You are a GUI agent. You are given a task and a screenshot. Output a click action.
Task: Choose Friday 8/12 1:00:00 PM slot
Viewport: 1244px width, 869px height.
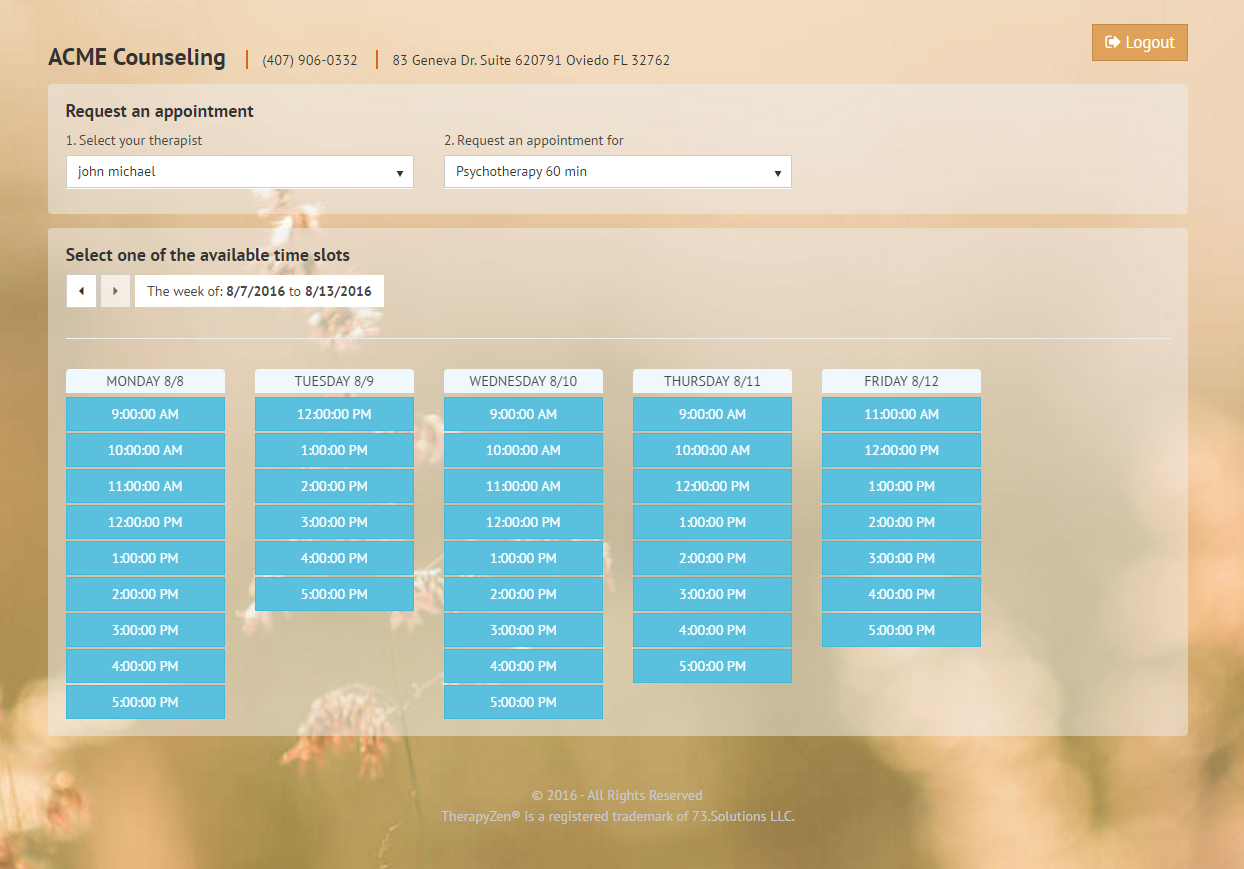tap(901, 486)
